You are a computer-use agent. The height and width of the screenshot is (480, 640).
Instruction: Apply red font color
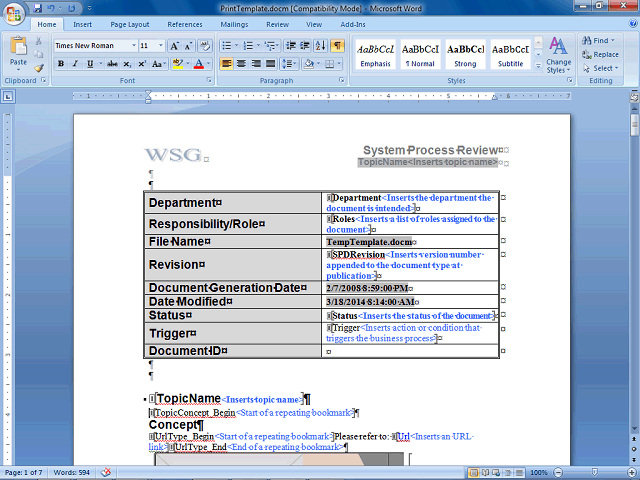pos(199,64)
